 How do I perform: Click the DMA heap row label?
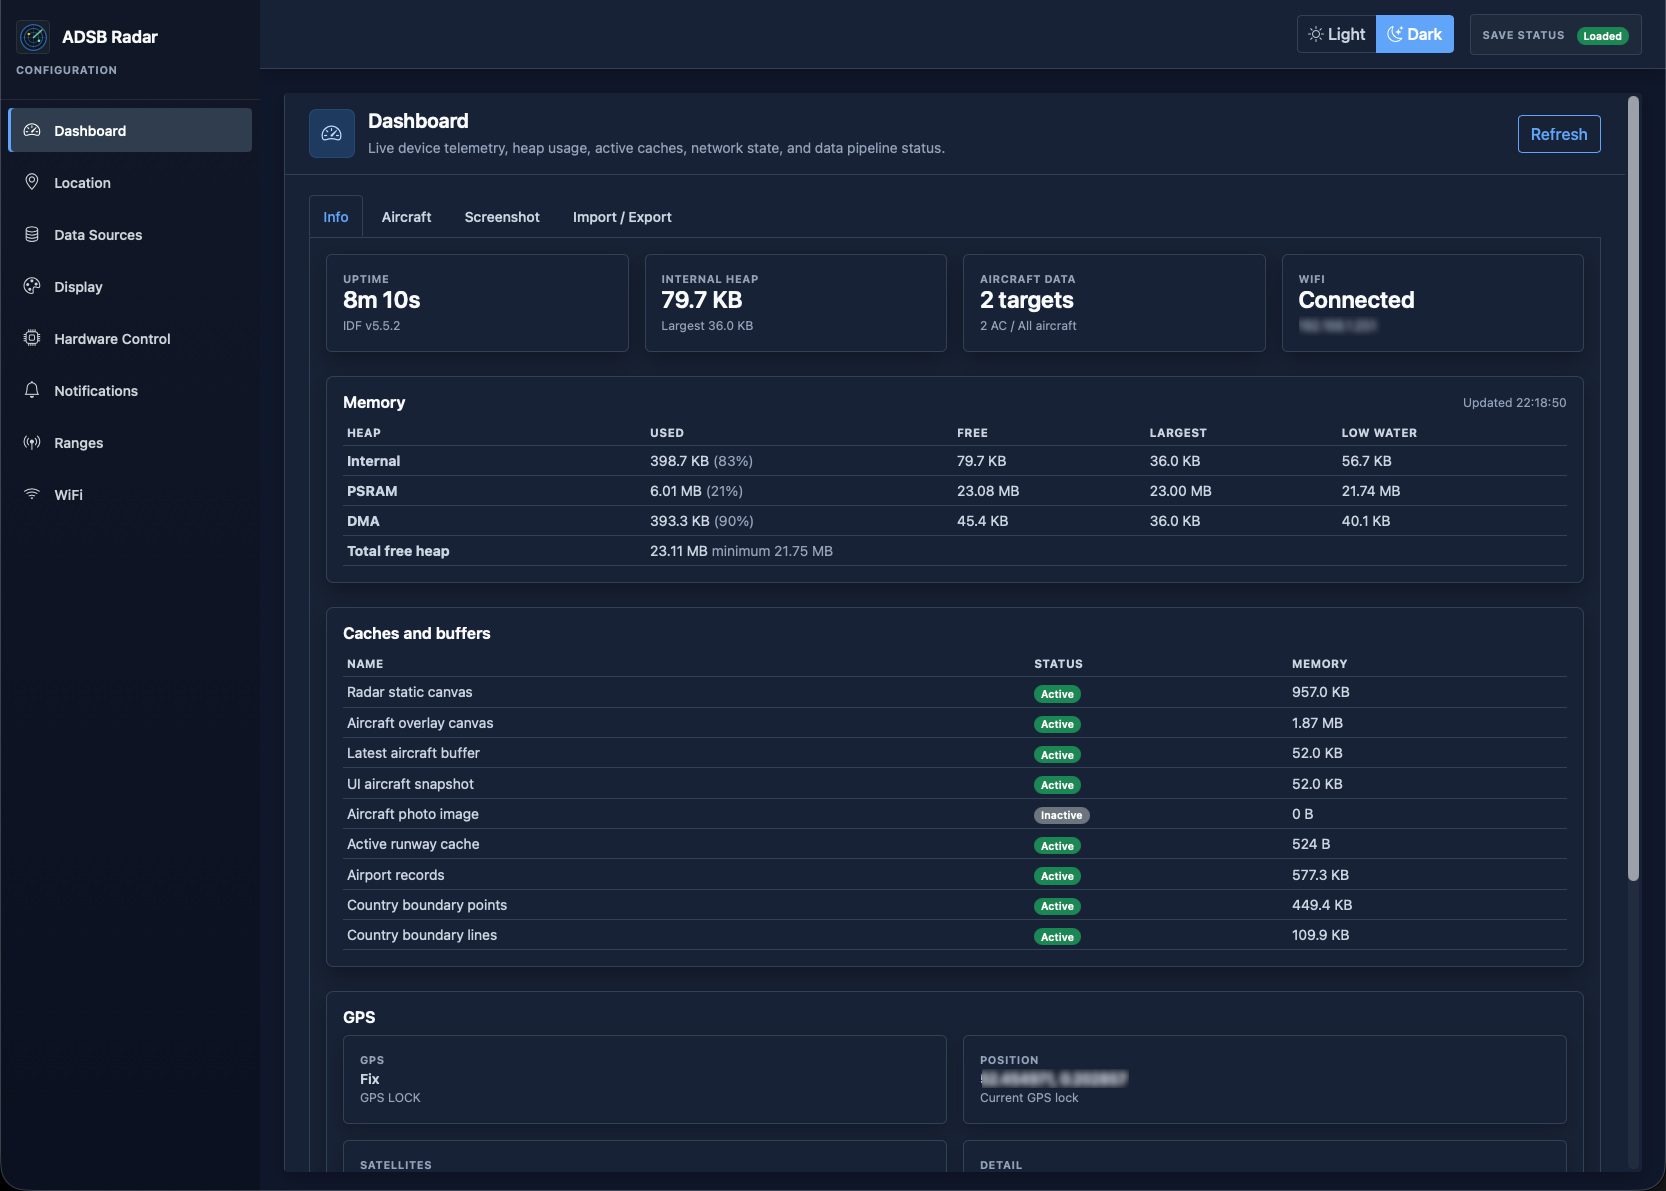363,521
